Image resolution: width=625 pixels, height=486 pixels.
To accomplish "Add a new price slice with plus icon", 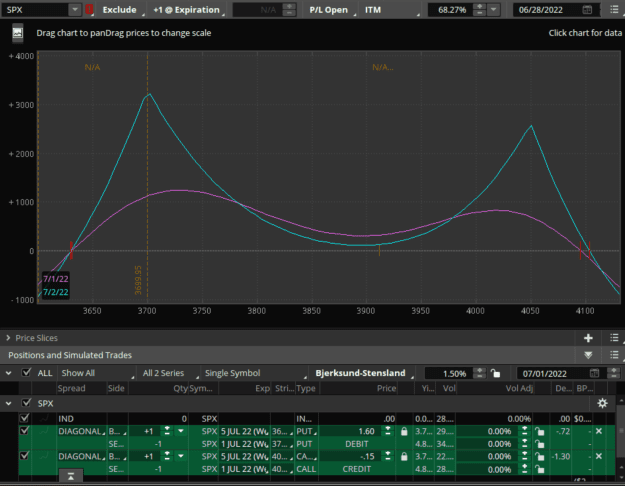I will [588, 338].
